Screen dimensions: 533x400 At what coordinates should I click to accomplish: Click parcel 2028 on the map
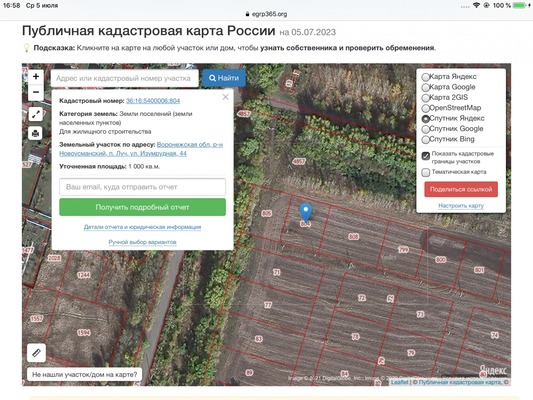tap(54, 258)
